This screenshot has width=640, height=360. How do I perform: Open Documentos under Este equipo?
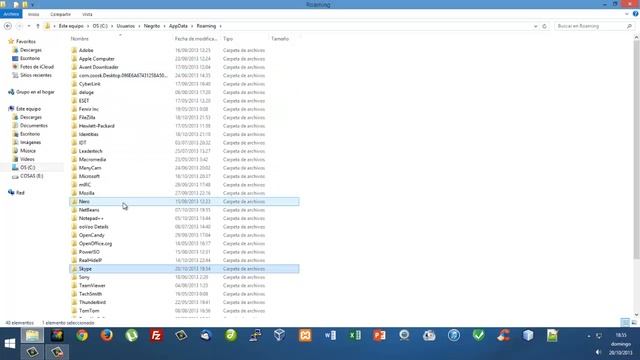click(x=34, y=126)
